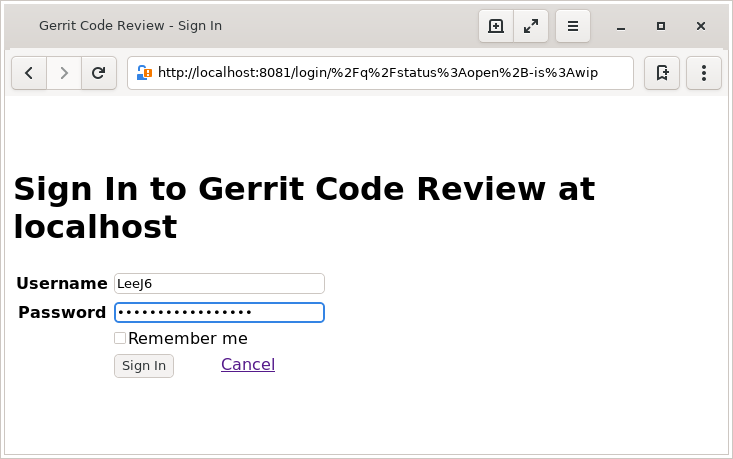
Task: Maximize the browser window
Action: point(661,26)
